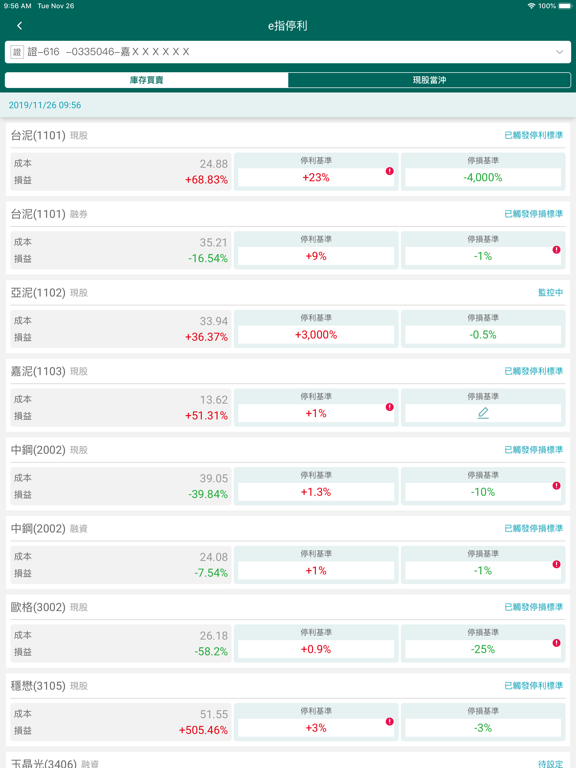Select the 亞泥(1102) stock title
This screenshot has height=768, width=576.
coord(38,293)
